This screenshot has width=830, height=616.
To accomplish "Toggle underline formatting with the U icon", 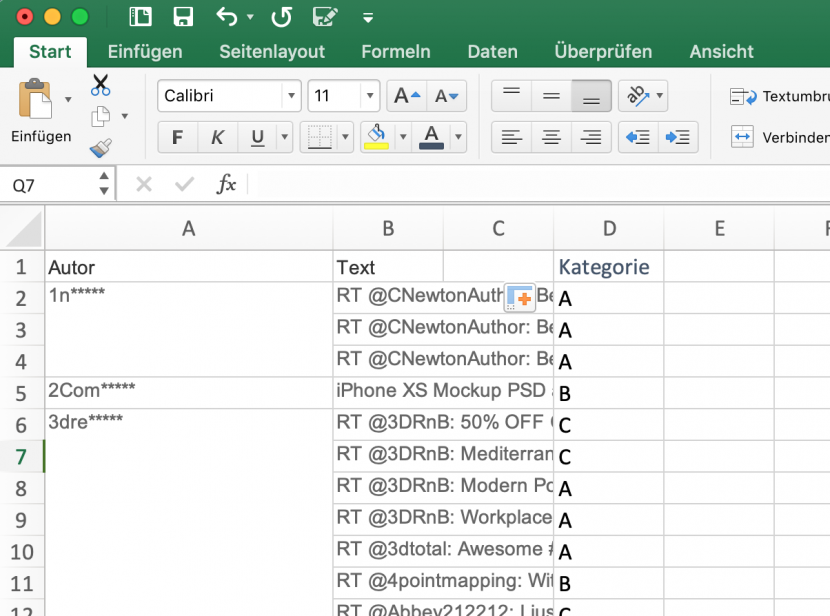I will click(257, 137).
